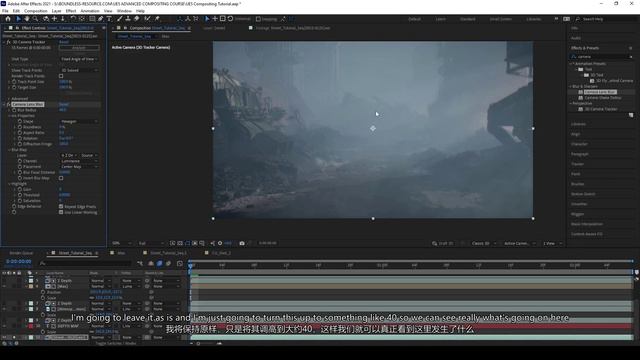
Task: Click the current time indicator playhead
Action: pos(191,265)
